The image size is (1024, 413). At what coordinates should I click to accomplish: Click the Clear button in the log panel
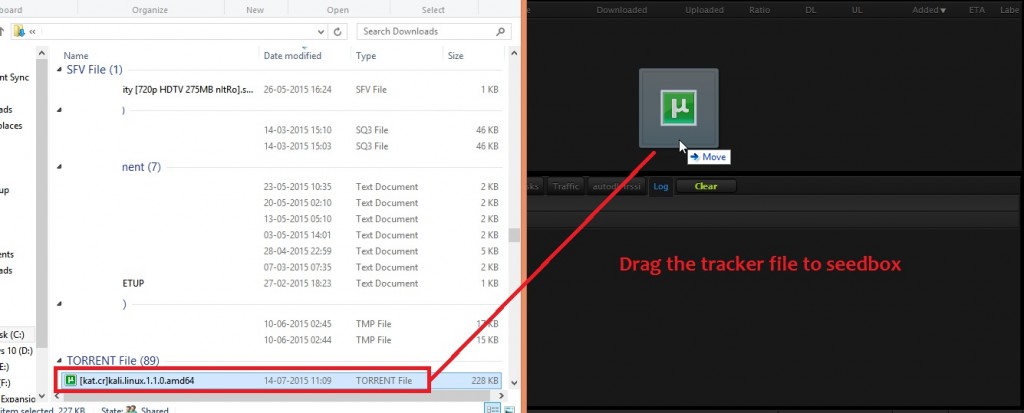point(706,186)
